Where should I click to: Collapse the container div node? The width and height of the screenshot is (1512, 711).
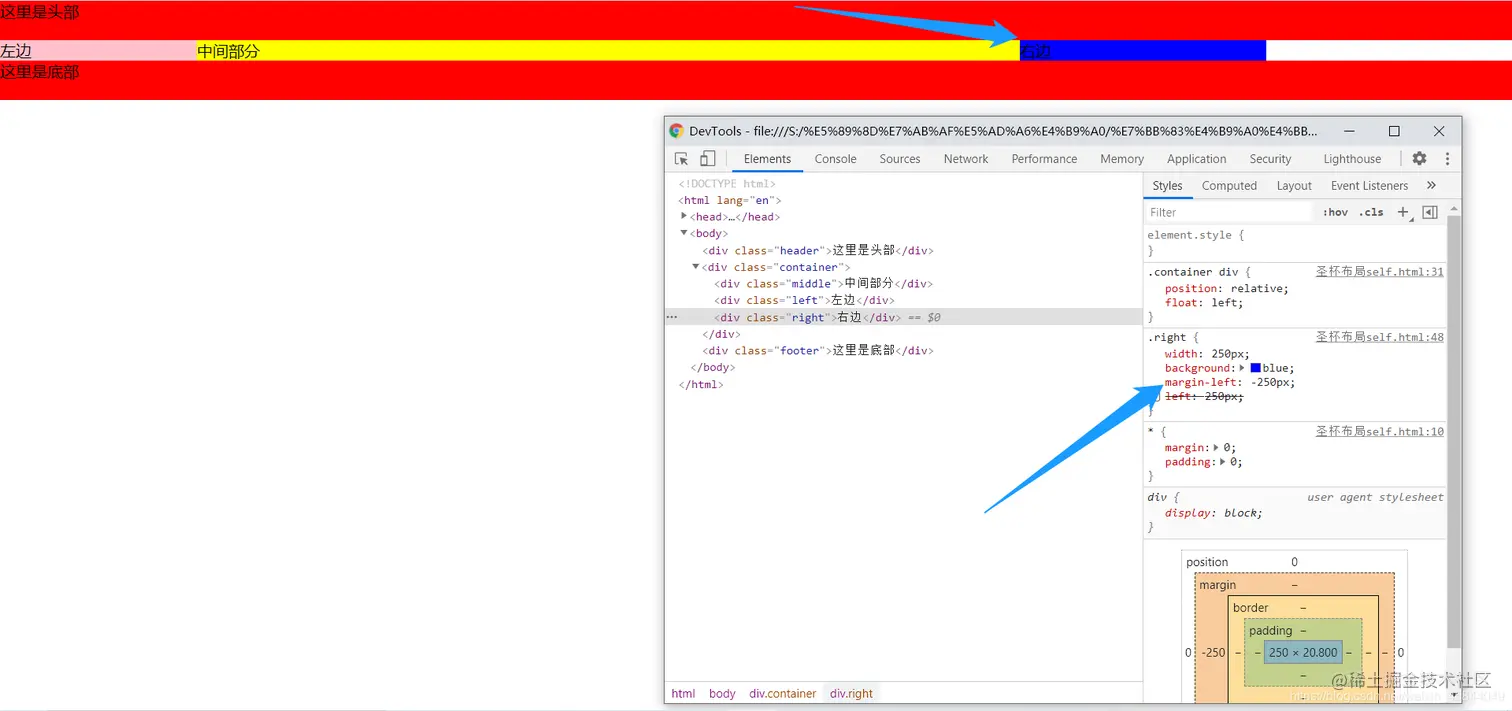click(x=696, y=267)
